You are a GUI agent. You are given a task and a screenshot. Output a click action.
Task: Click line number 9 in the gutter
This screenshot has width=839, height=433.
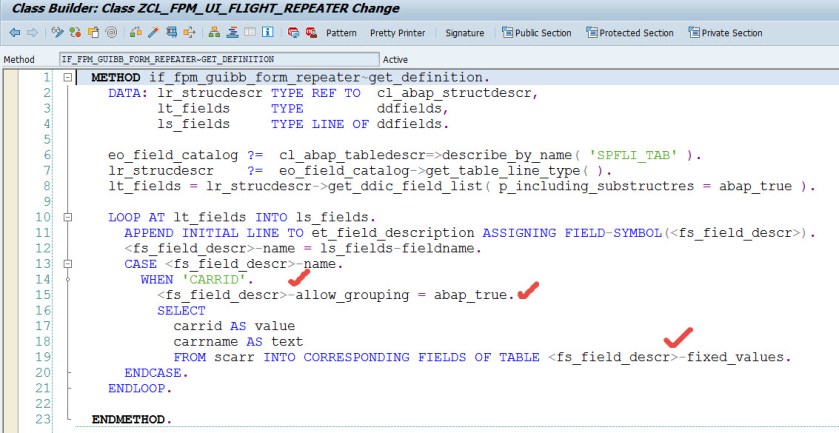[47, 202]
